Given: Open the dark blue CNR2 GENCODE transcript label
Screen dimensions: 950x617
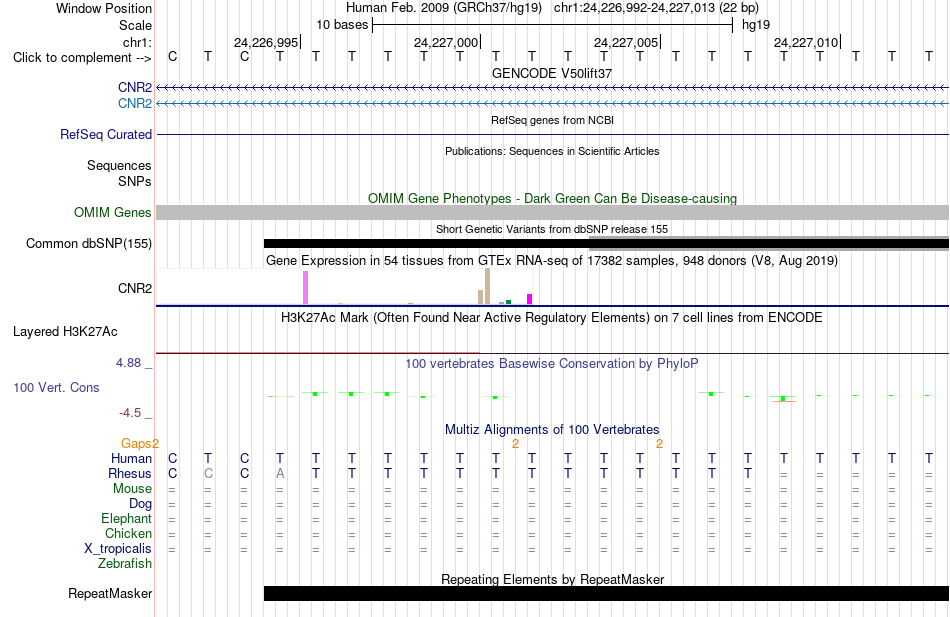Looking at the screenshot, I should coord(135,87).
